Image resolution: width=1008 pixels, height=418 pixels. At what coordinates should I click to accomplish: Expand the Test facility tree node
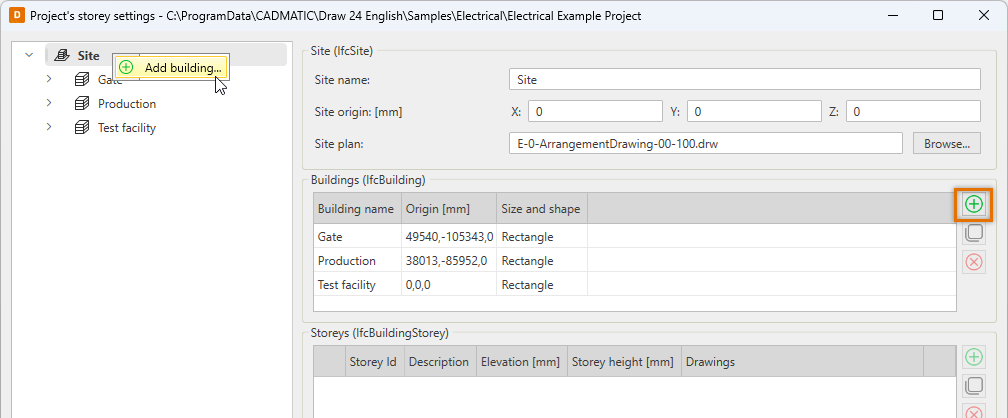(48, 128)
